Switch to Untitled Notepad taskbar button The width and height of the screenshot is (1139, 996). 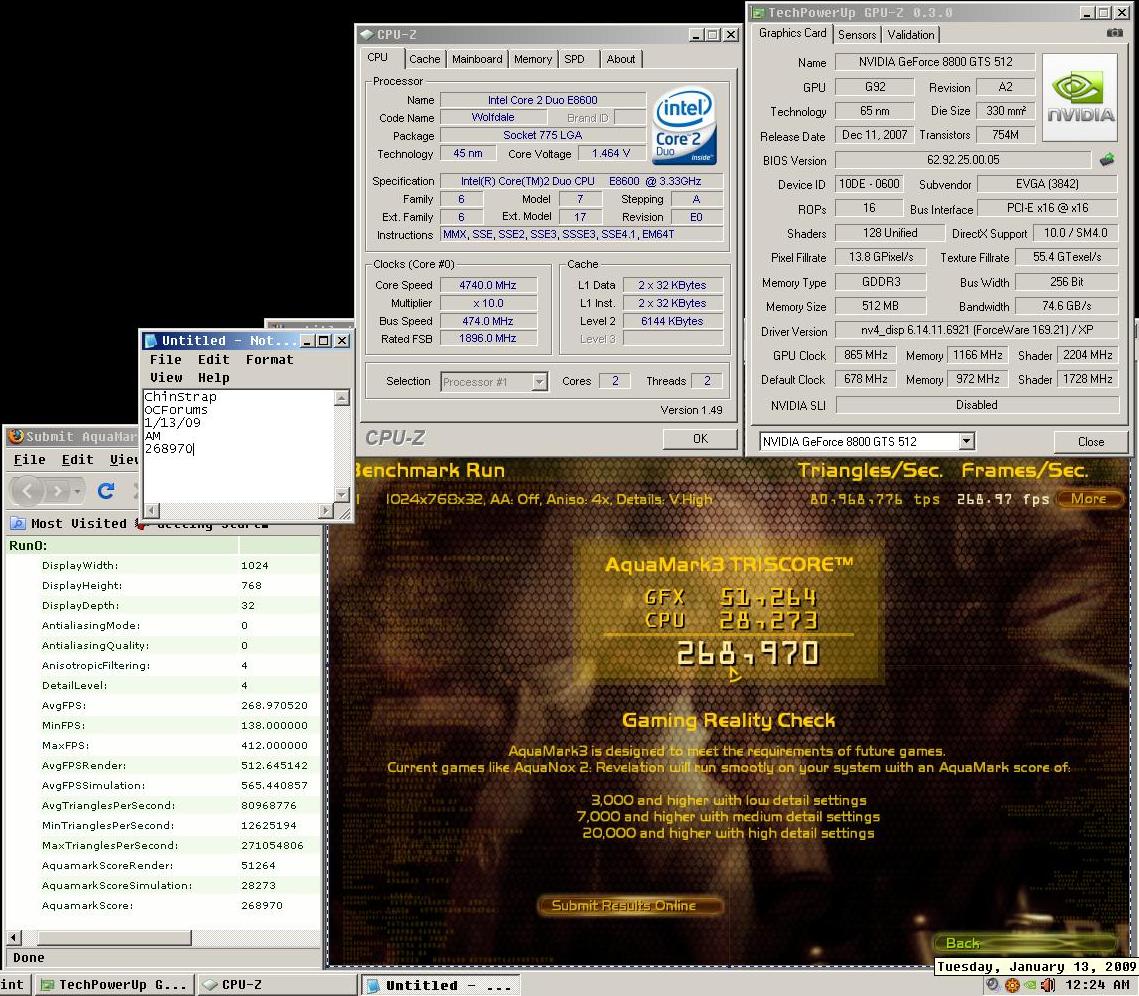[x=440, y=985]
